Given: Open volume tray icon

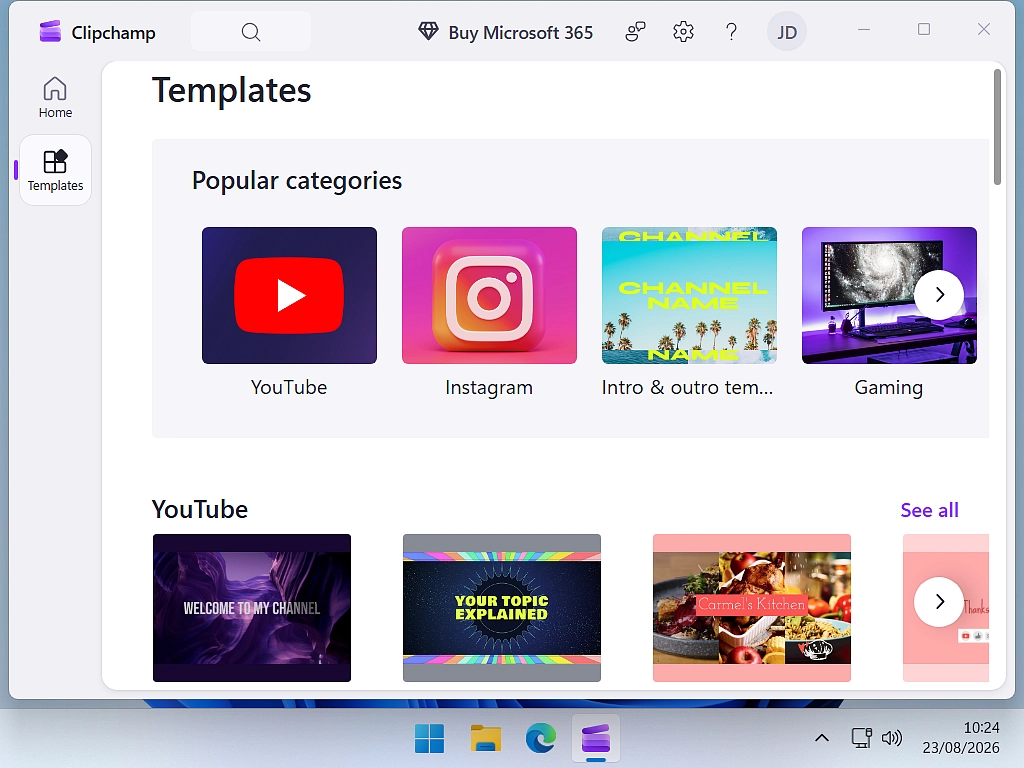Looking at the screenshot, I should pyautogui.click(x=891, y=738).
